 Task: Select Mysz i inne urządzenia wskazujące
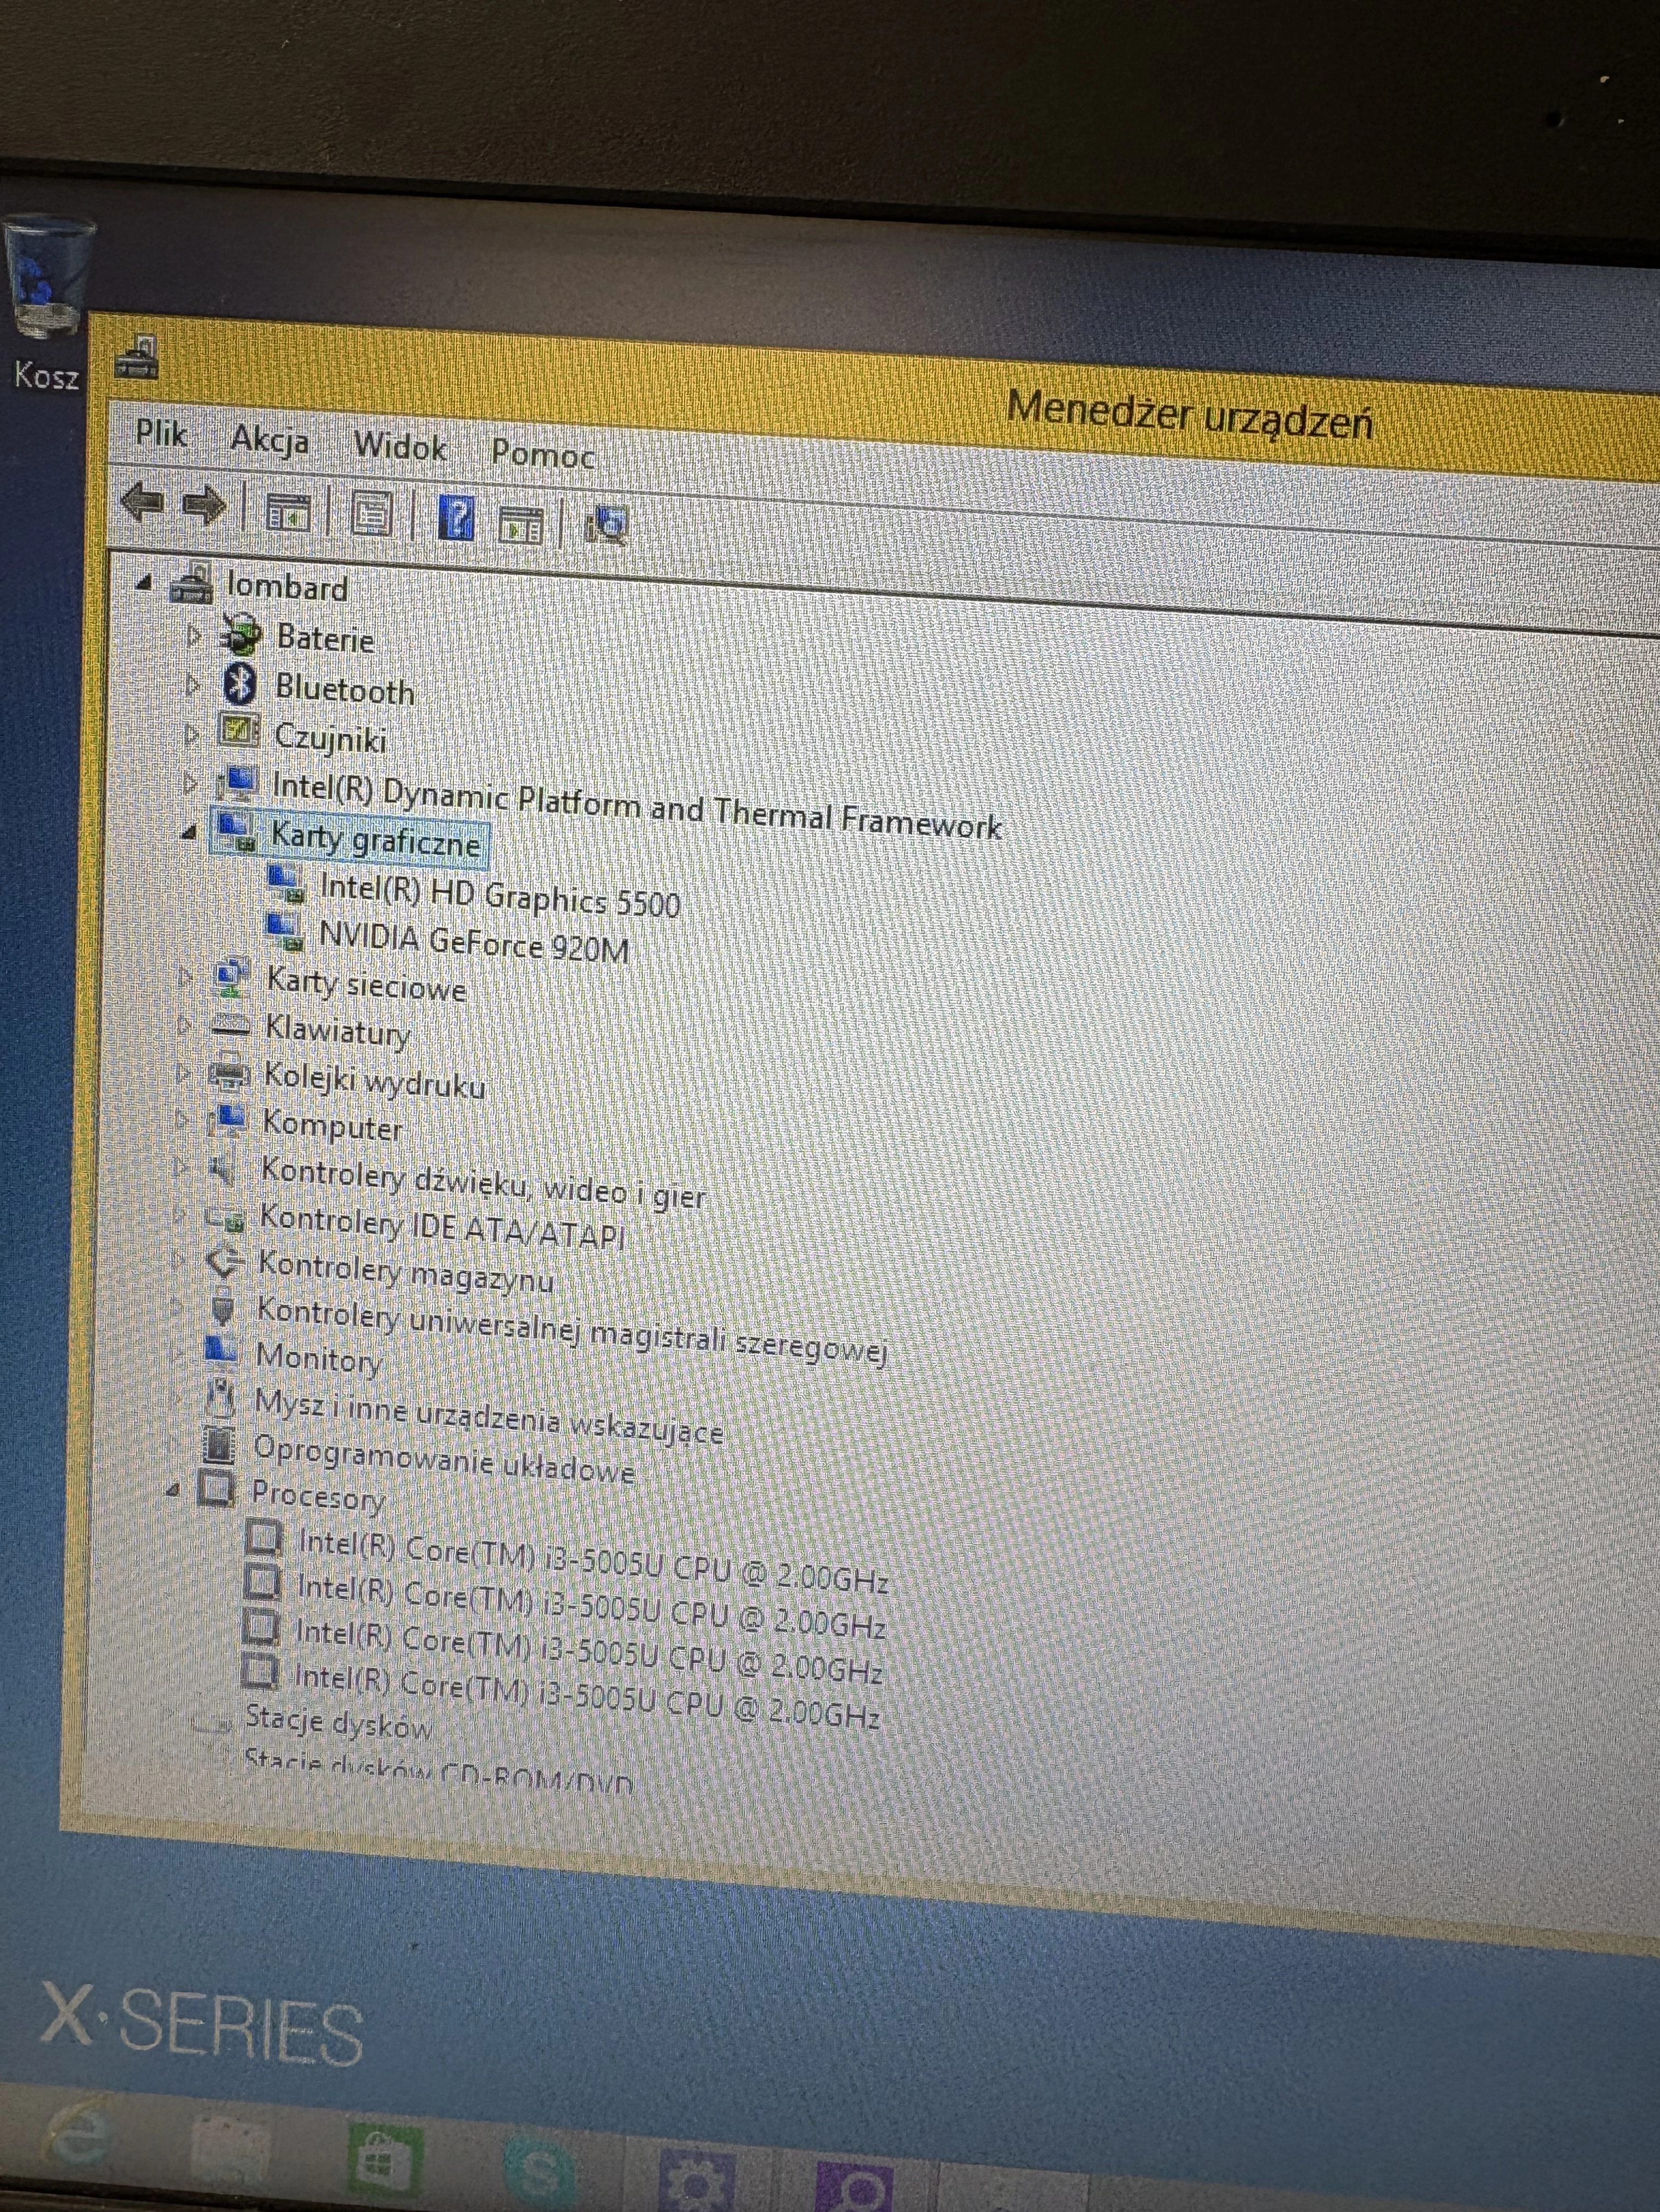click(x=488, y=1417)
